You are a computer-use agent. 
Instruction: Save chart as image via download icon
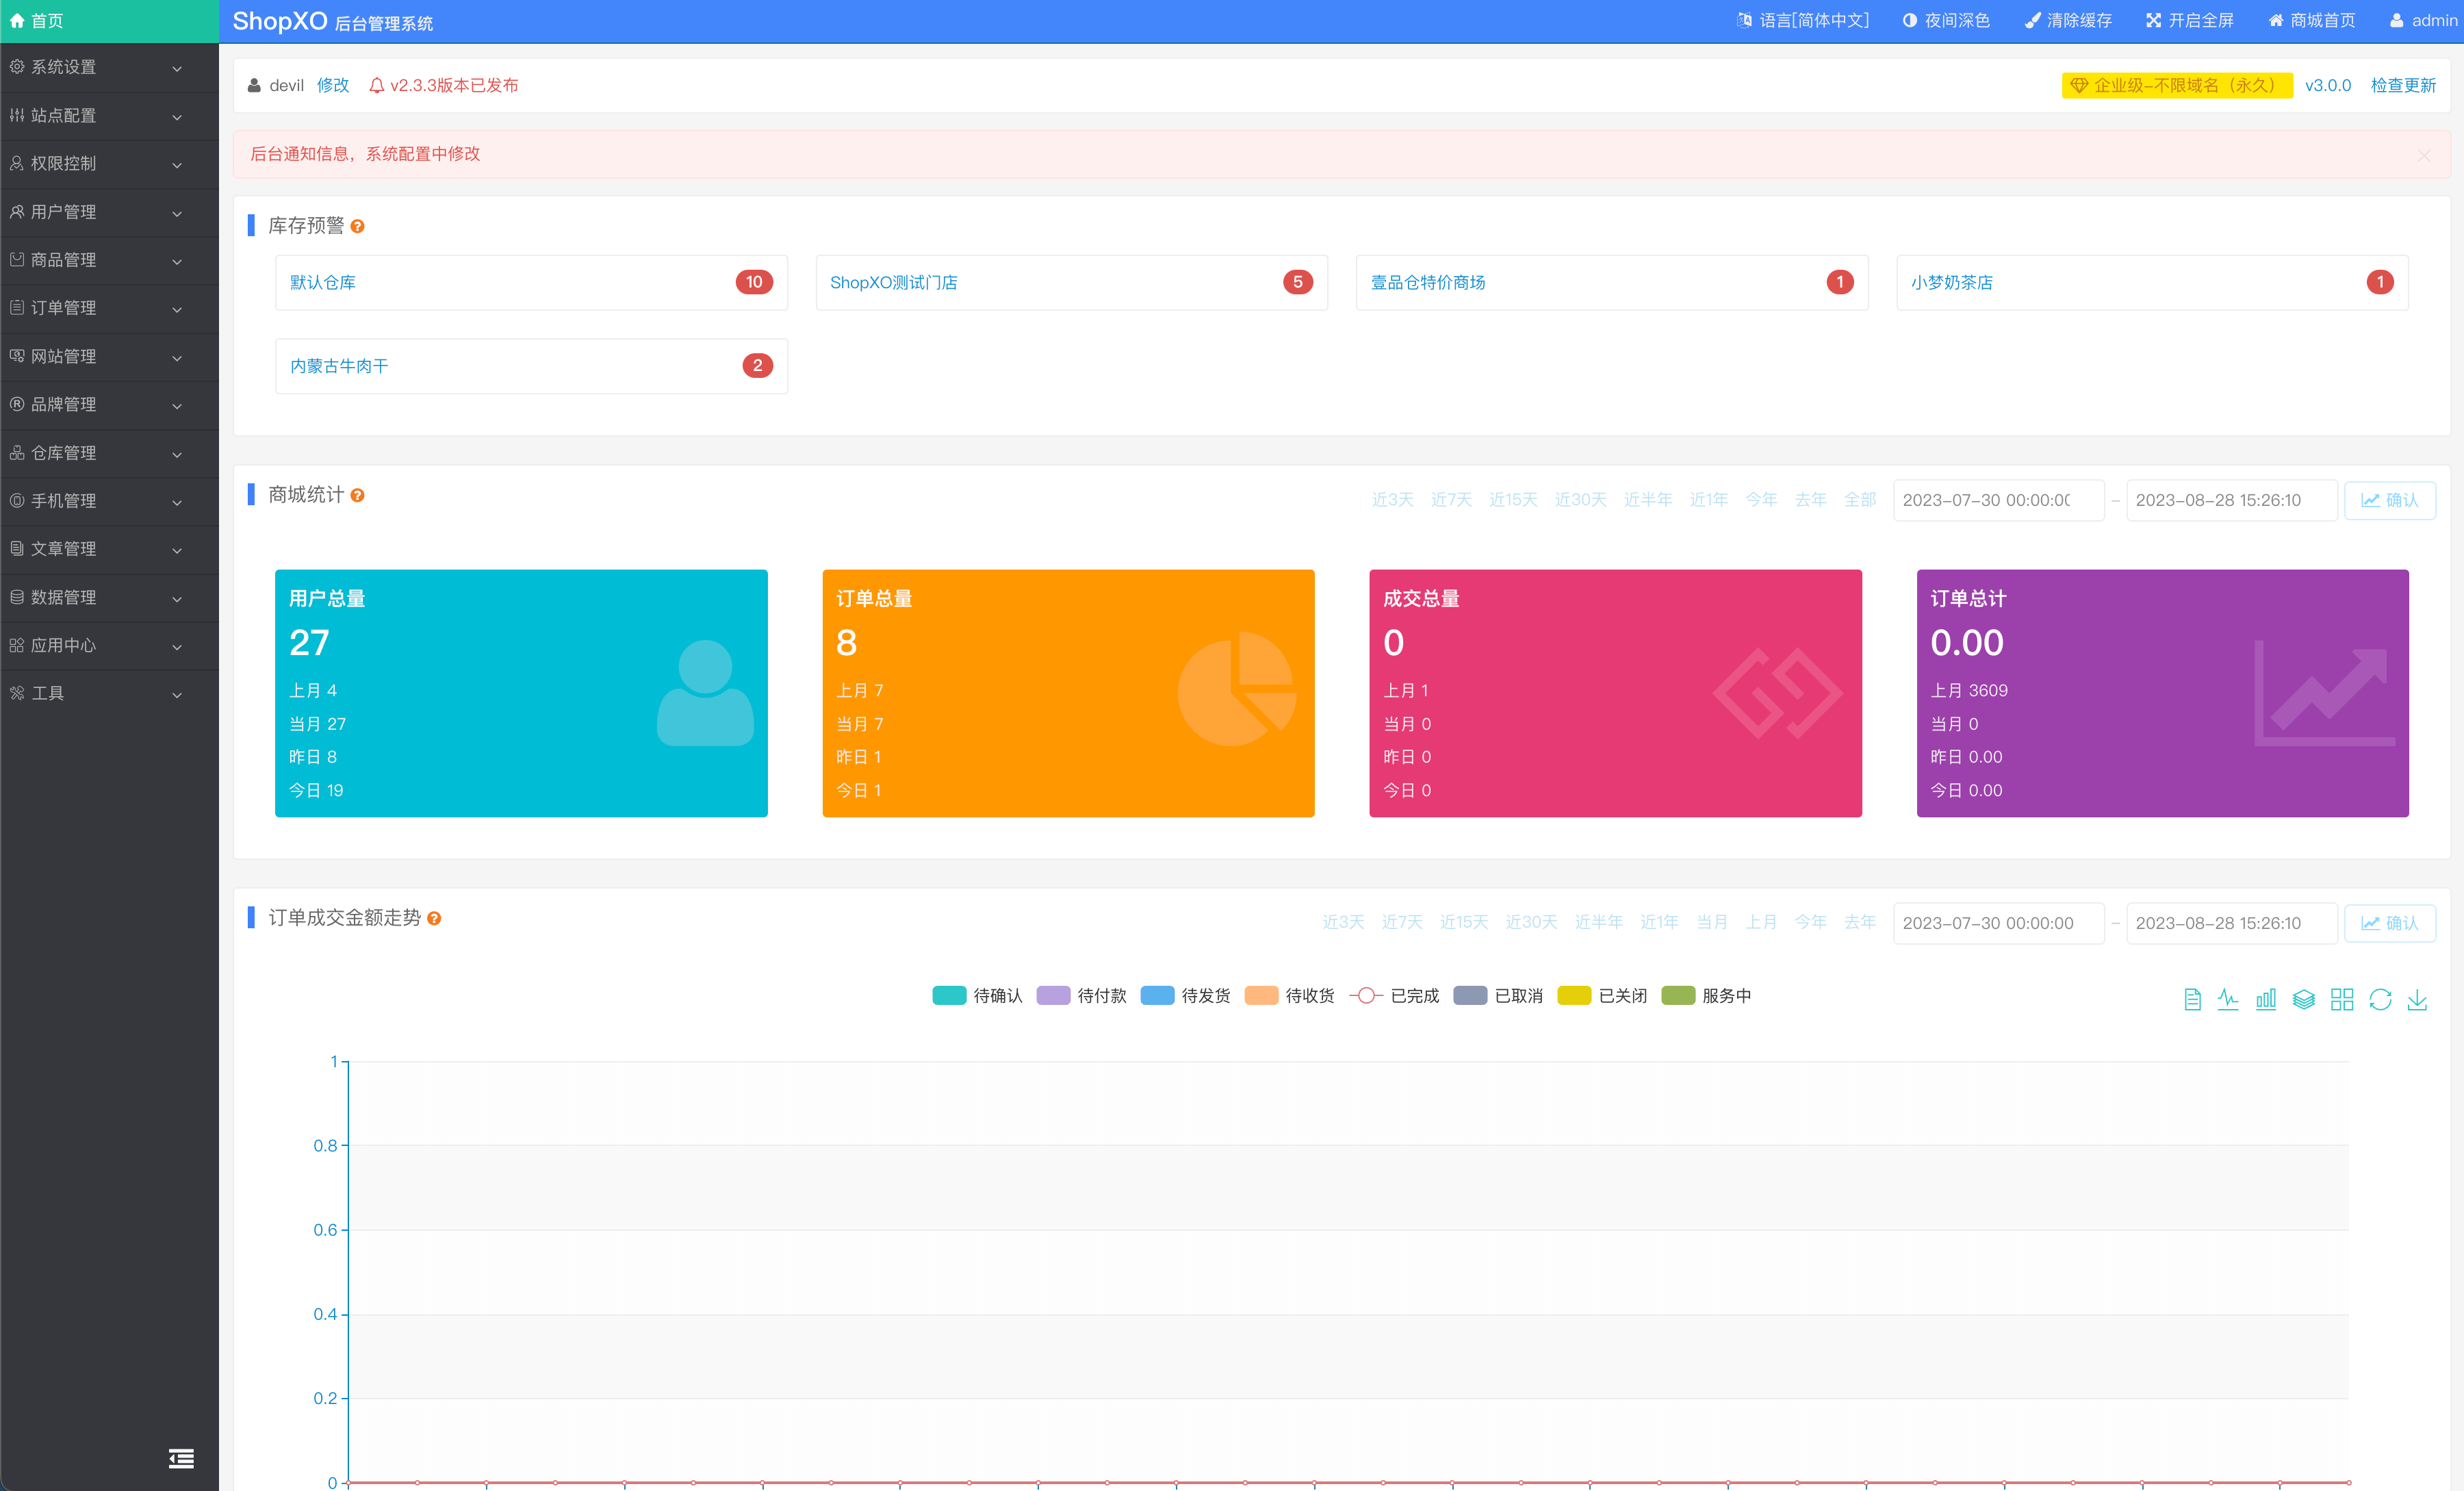[2417, 999]
